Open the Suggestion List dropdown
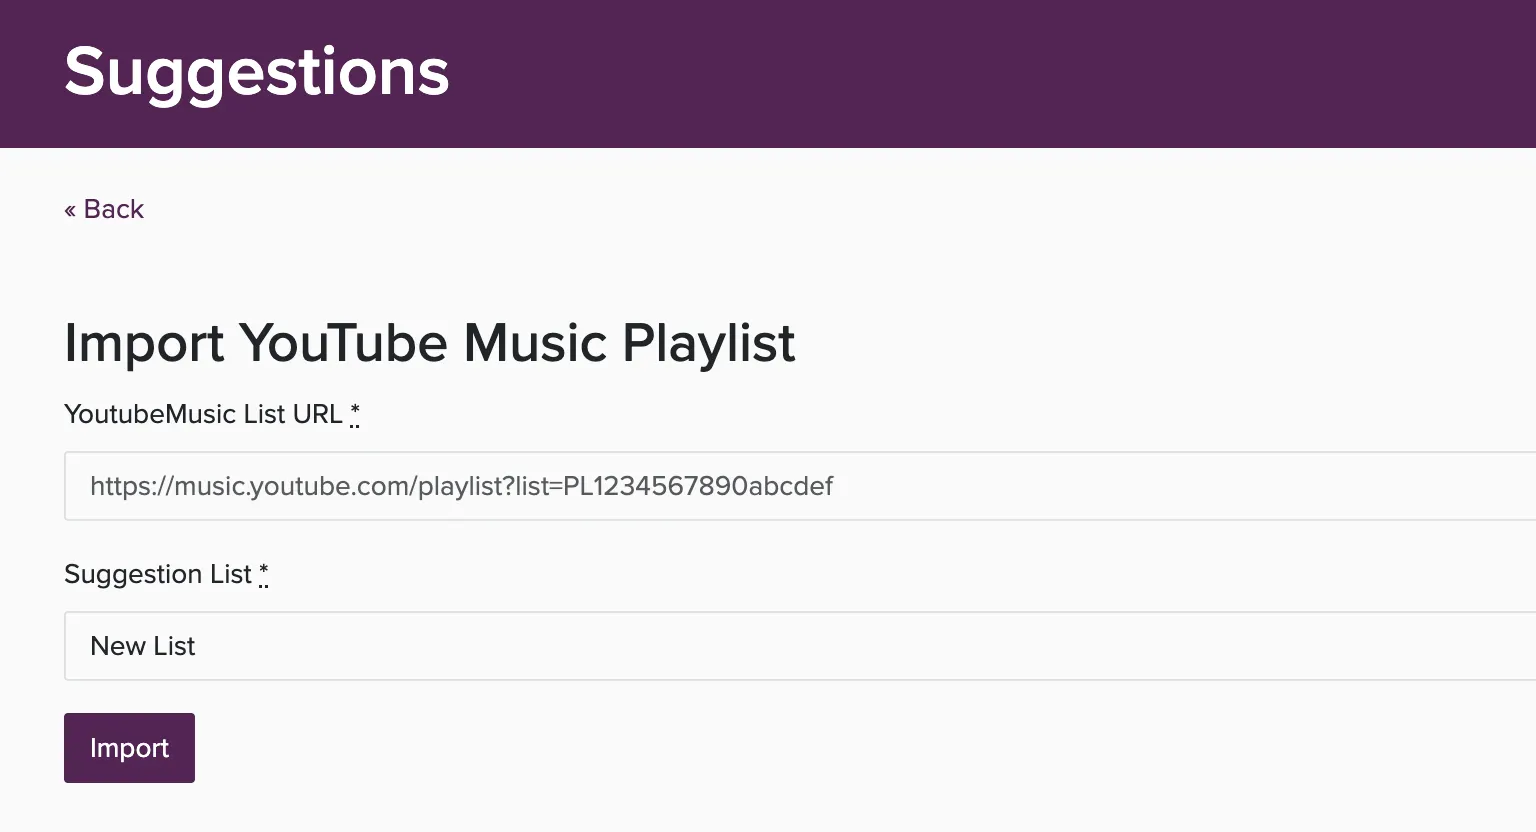Image resolution: width=1536 pixels, height=832 pixels. click(800, 646)
